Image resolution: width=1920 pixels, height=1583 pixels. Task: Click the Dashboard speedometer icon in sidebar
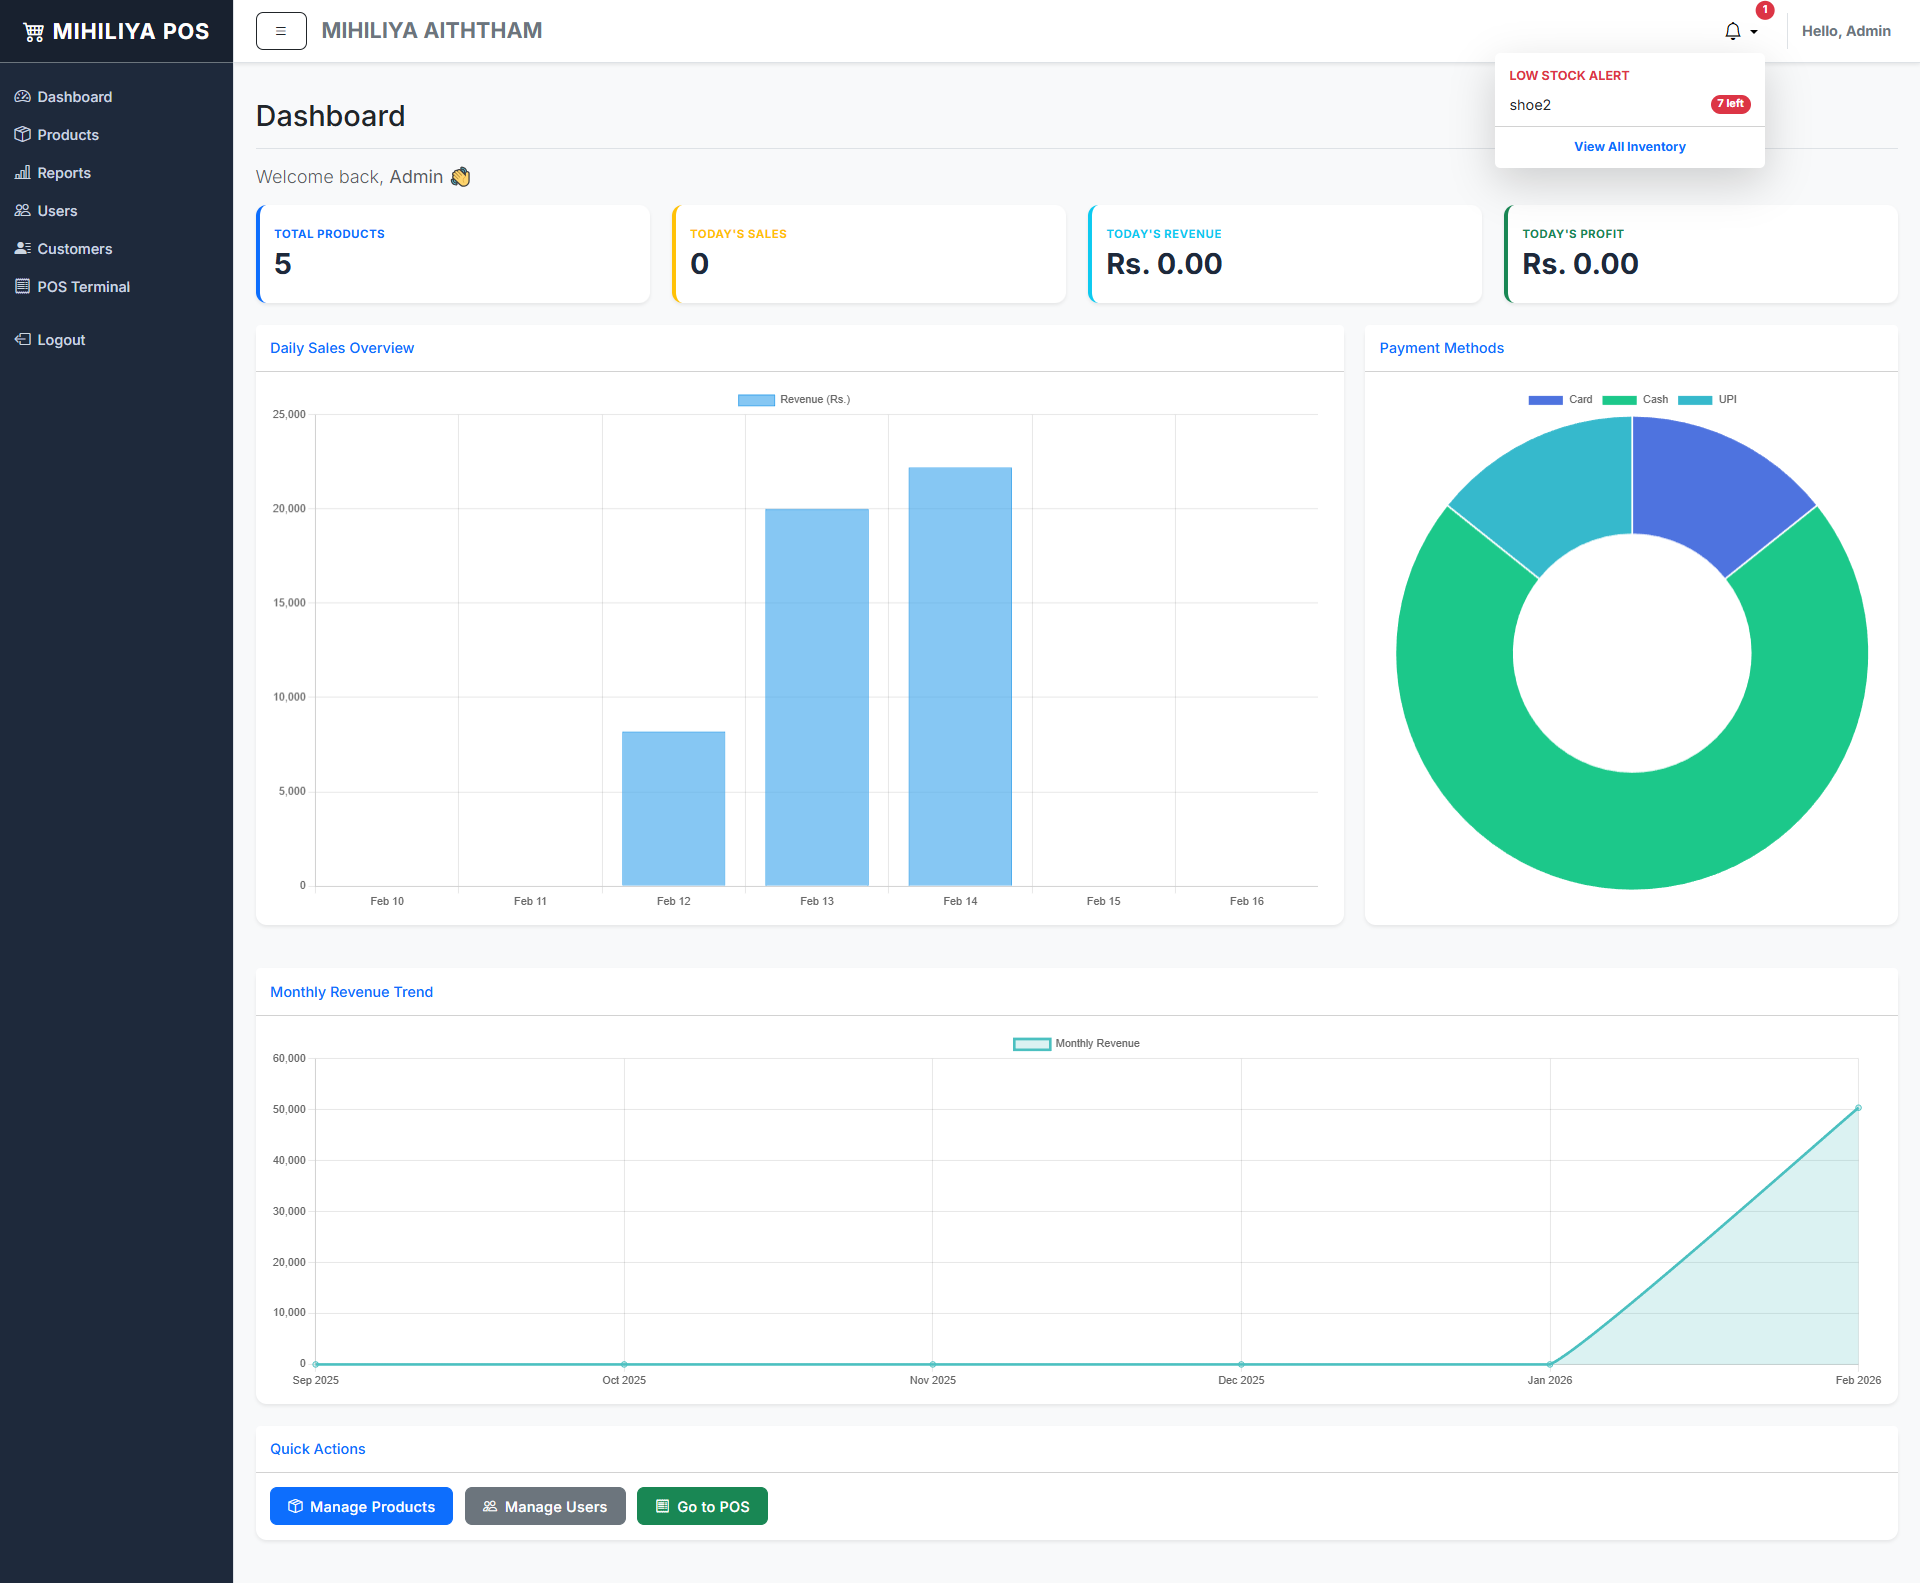coord(22,97)
